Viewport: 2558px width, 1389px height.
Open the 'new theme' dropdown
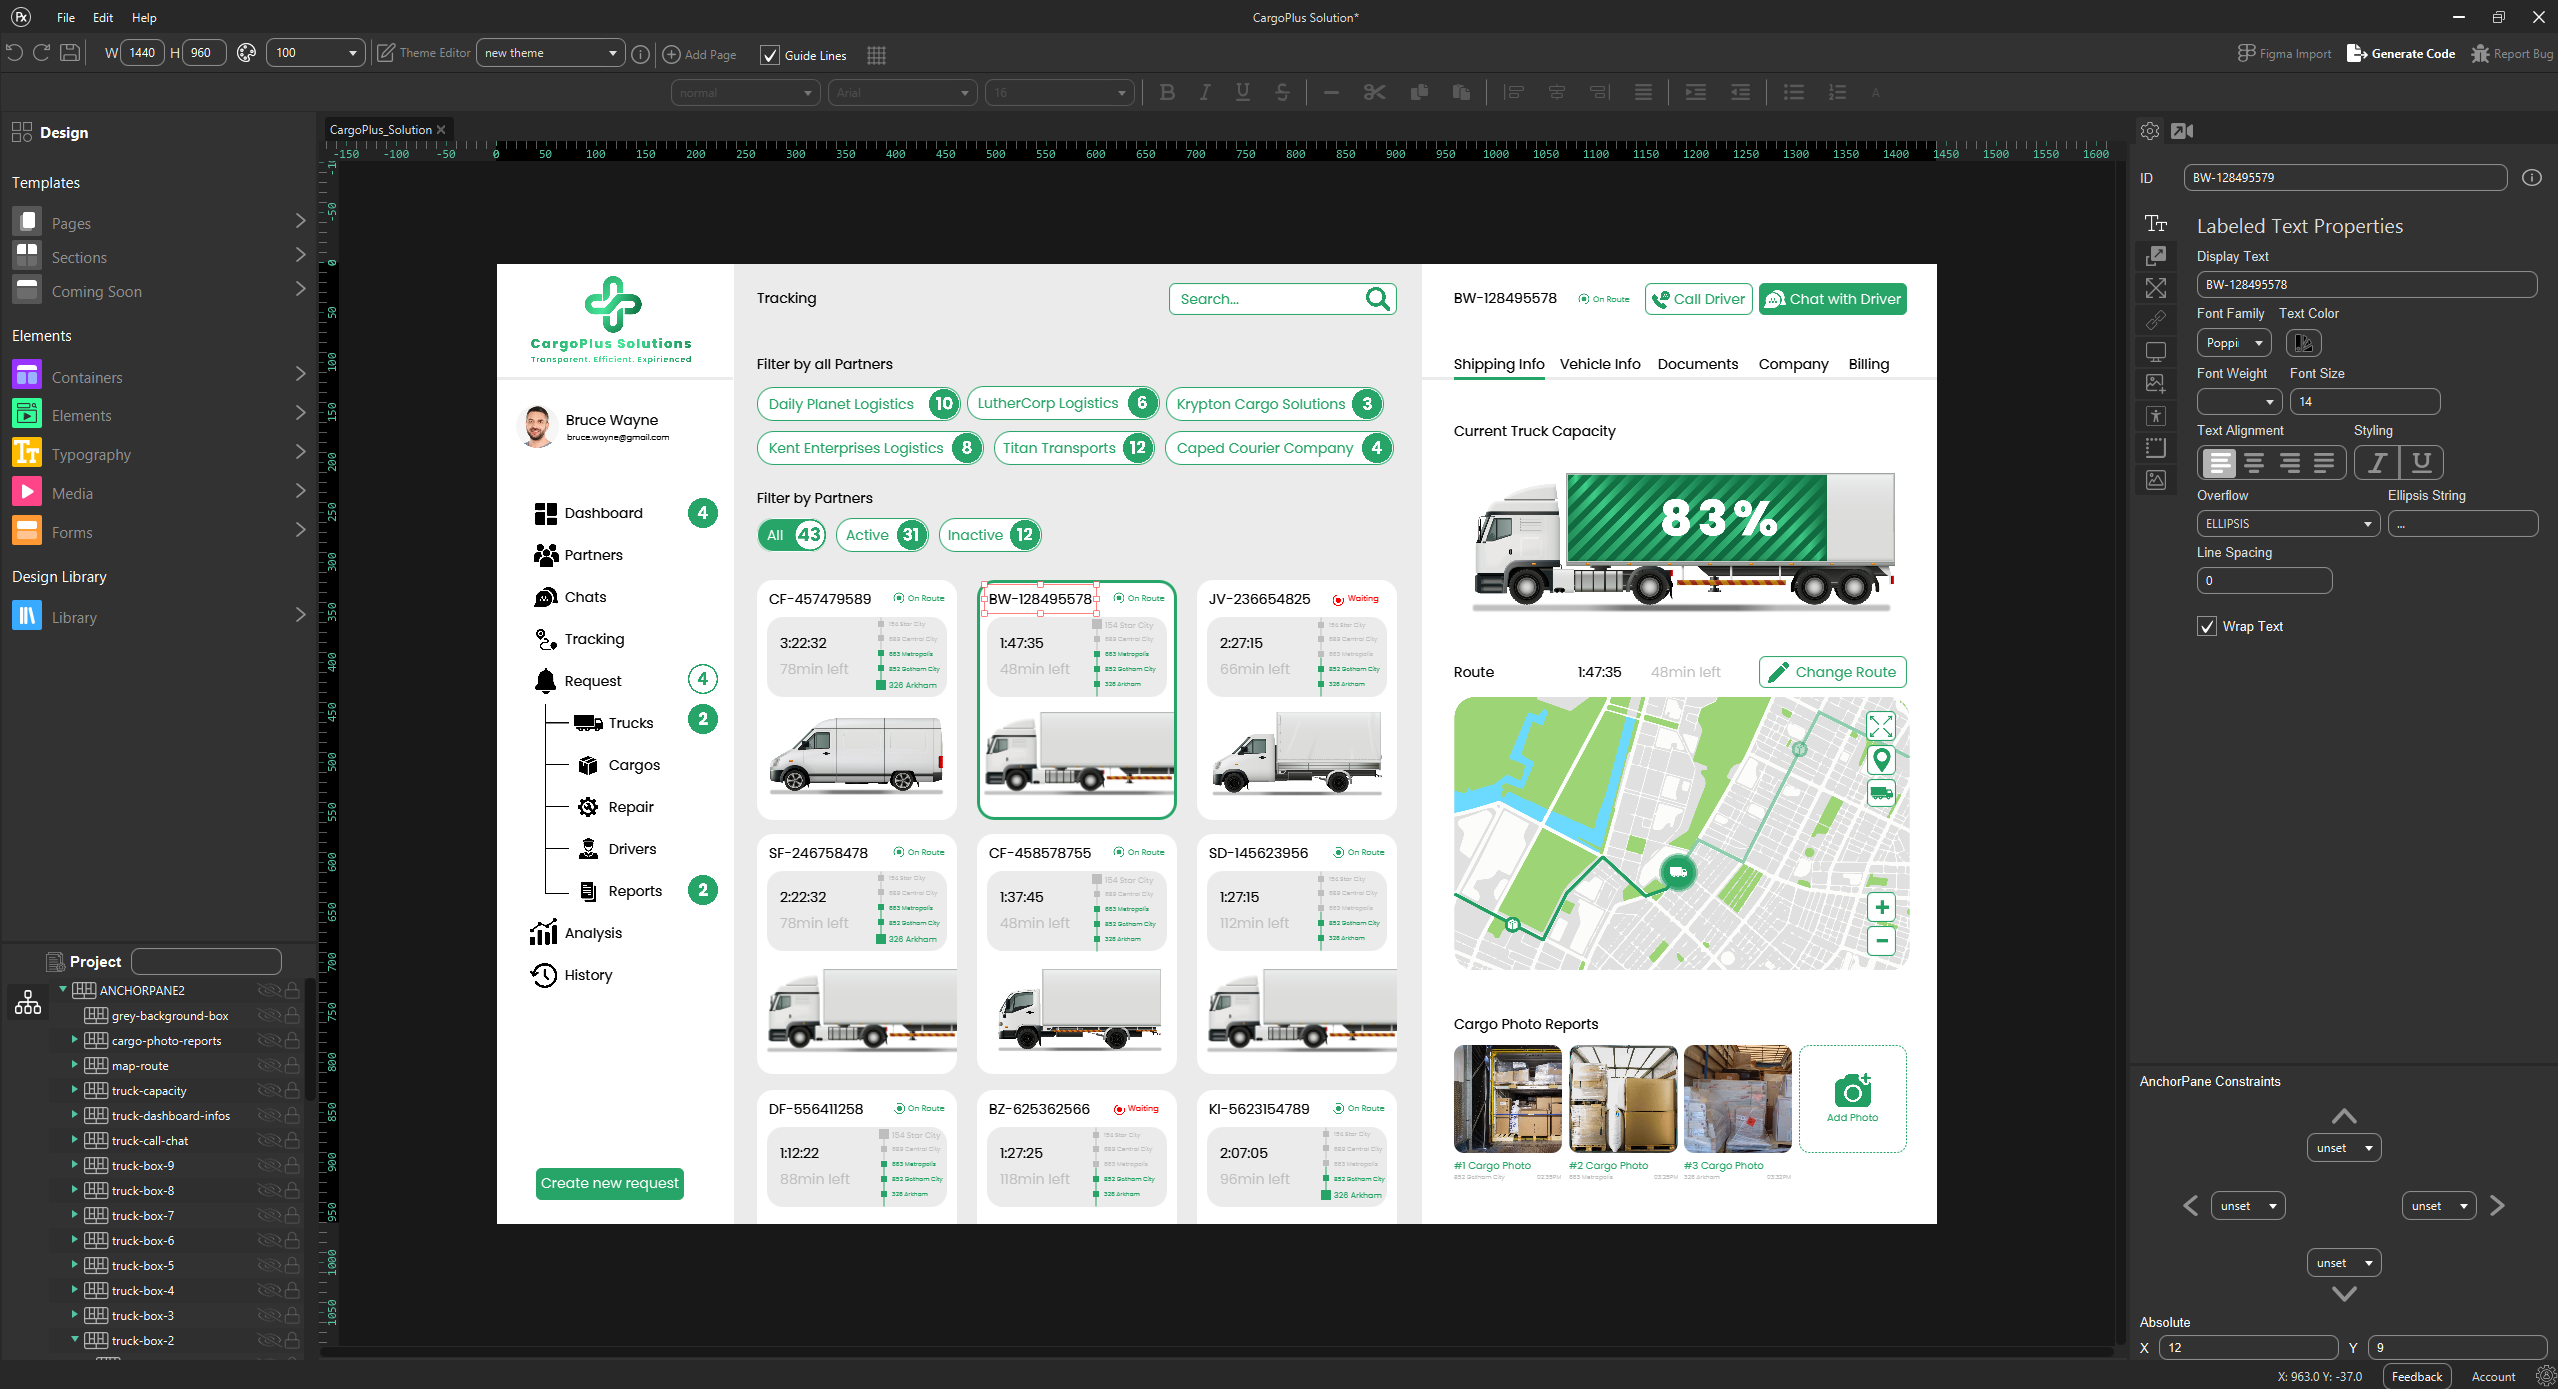549,52
